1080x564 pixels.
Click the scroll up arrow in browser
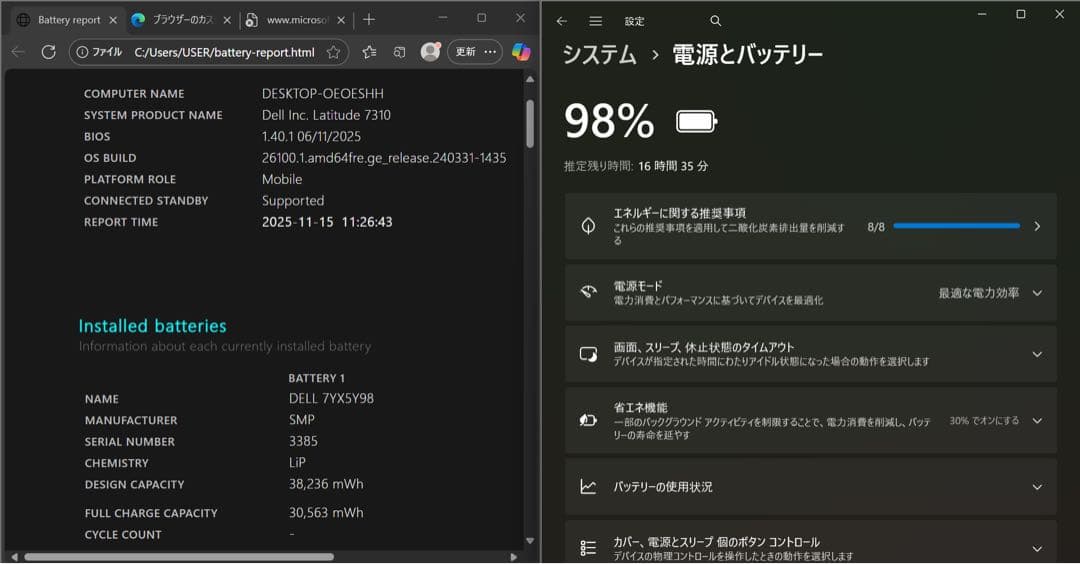[x=530, y=79]
